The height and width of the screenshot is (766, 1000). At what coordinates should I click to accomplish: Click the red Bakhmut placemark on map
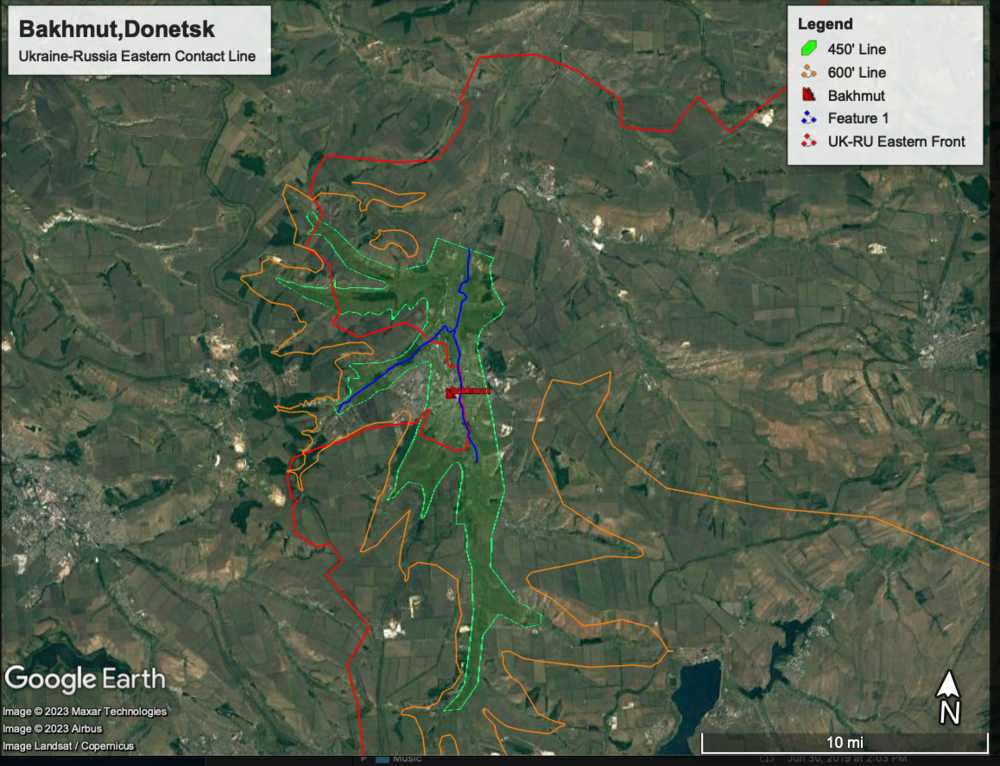click(x=452, y=393)
